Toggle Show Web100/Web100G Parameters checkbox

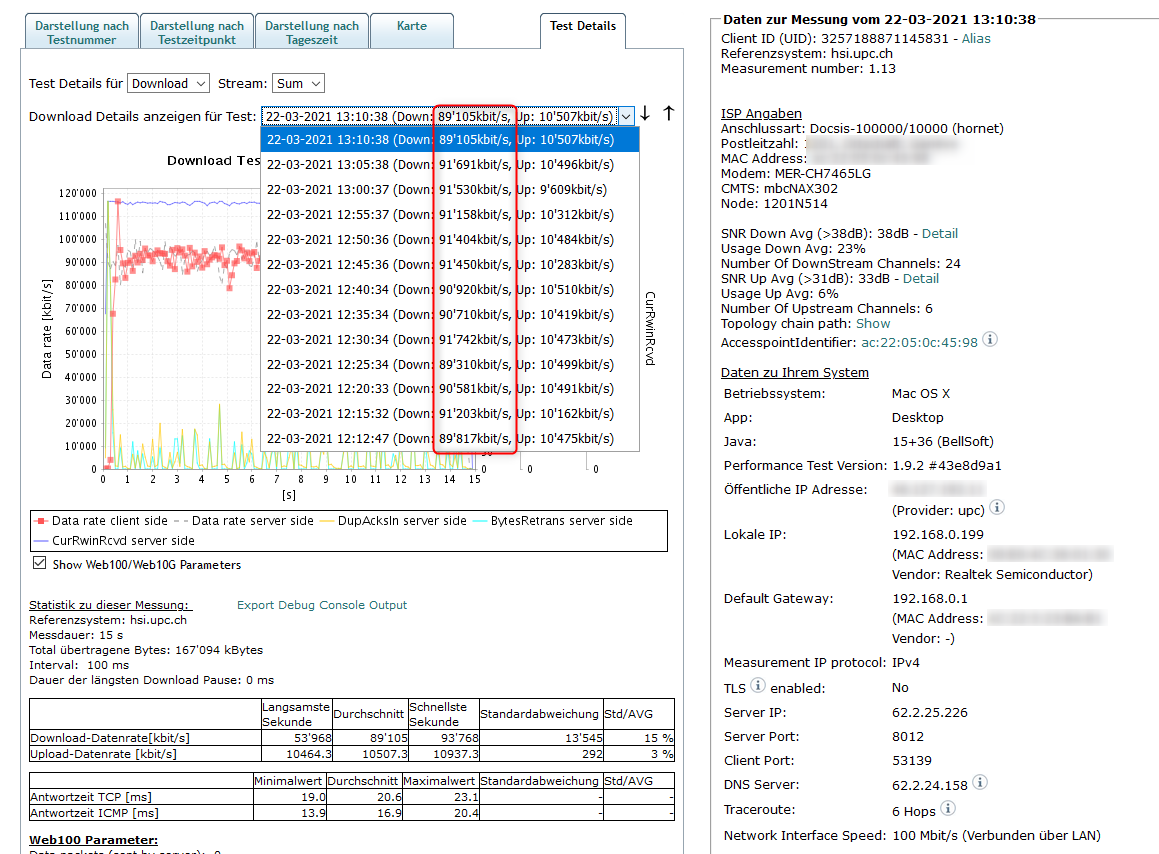pos(40,563)
